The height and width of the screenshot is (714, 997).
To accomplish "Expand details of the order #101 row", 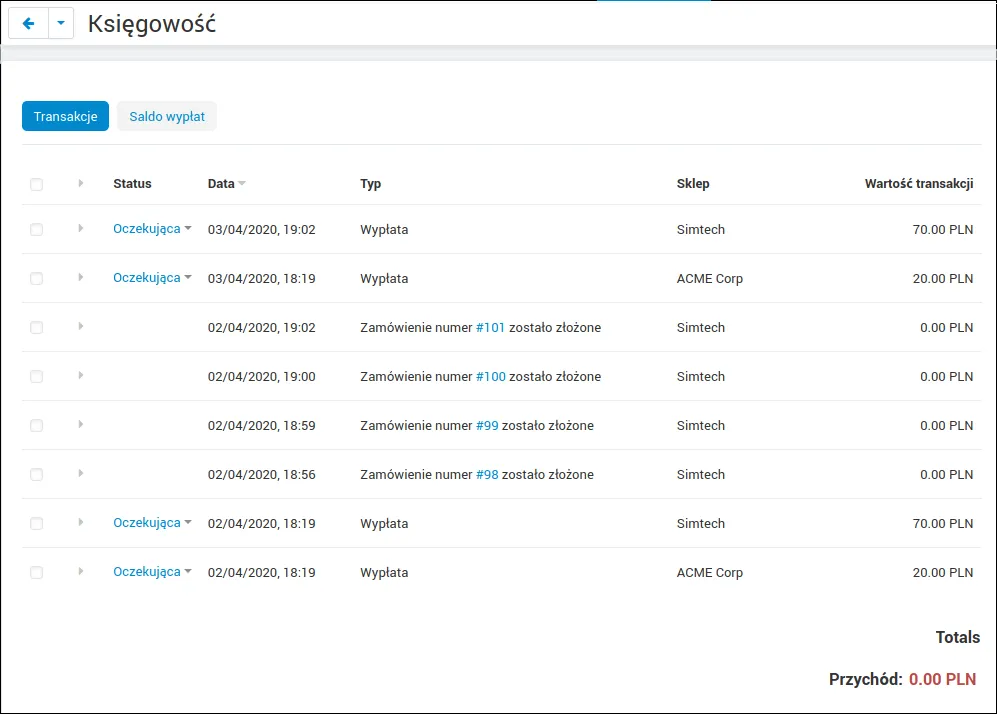I will click(81, 326).
